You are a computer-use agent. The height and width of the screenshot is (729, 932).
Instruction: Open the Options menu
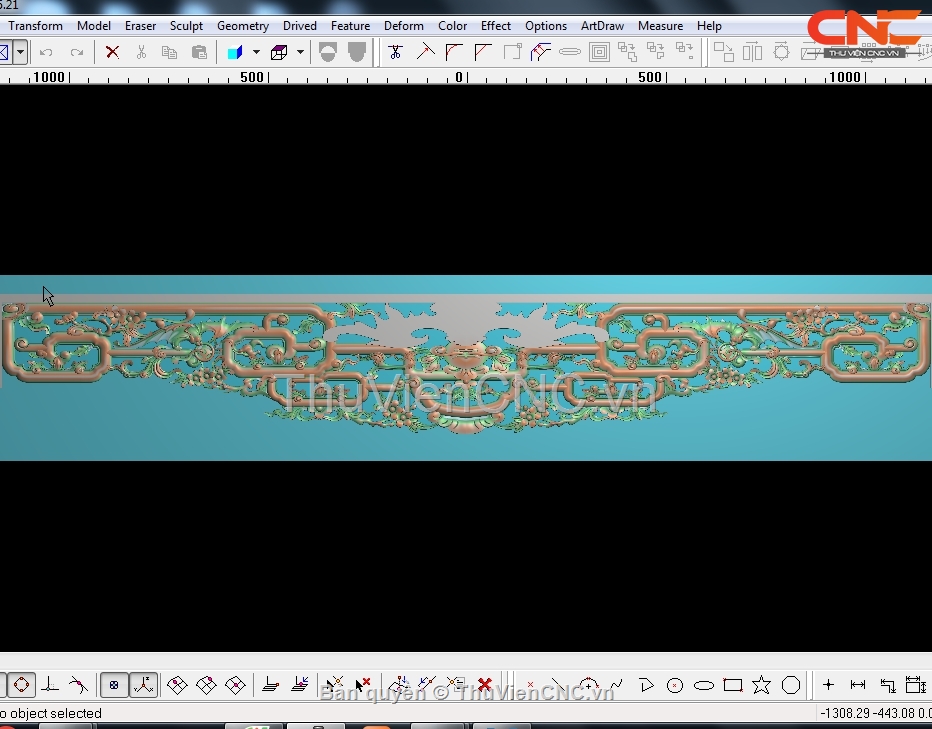click(x=546, y=26)
